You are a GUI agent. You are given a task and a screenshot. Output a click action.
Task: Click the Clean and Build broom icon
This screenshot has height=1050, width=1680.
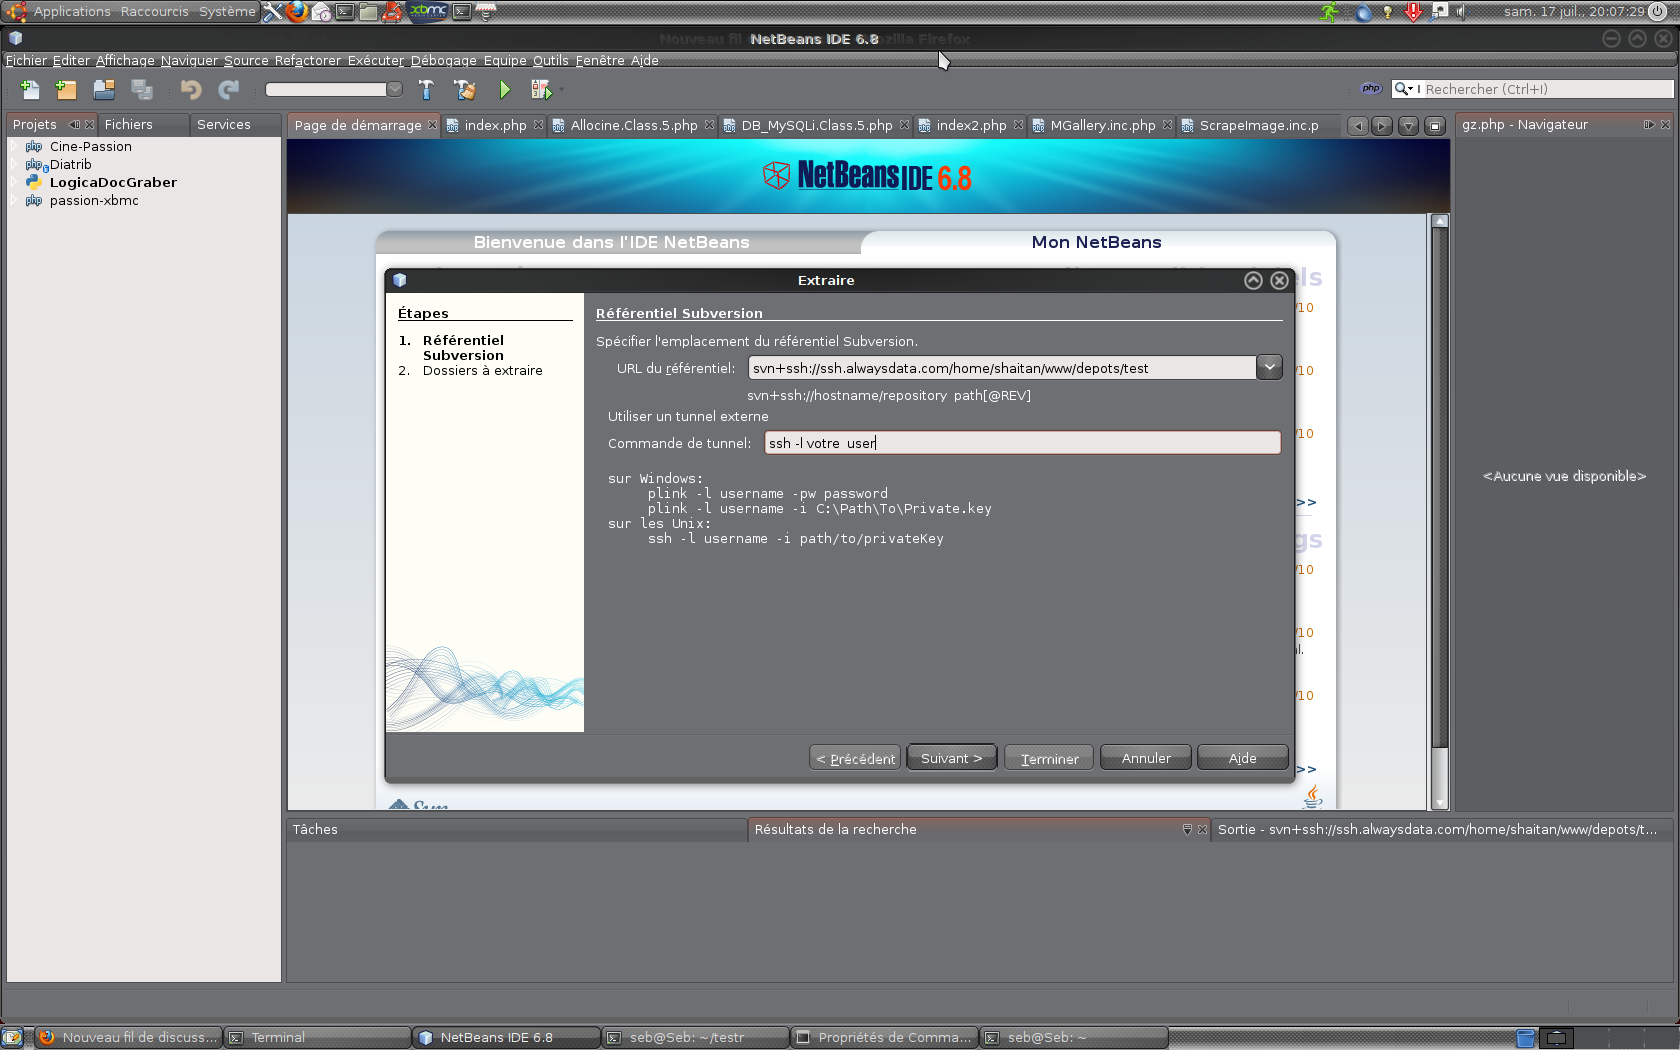click(x=465, y=90)
